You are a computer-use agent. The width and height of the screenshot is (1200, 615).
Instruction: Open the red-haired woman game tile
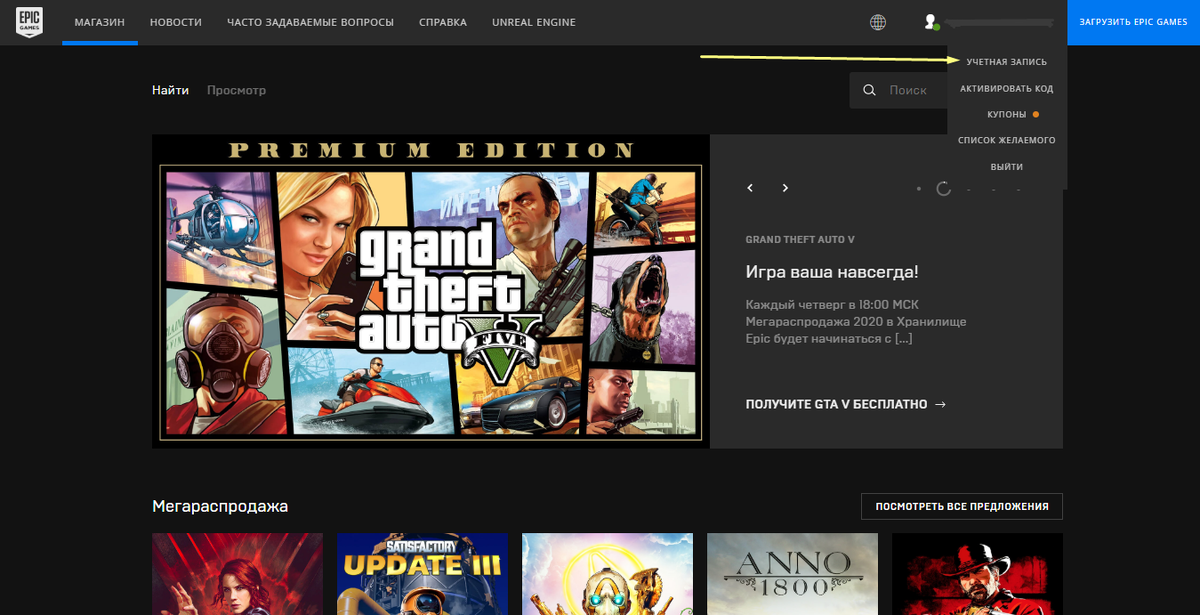pyautogui.click(x=237, y=574)
